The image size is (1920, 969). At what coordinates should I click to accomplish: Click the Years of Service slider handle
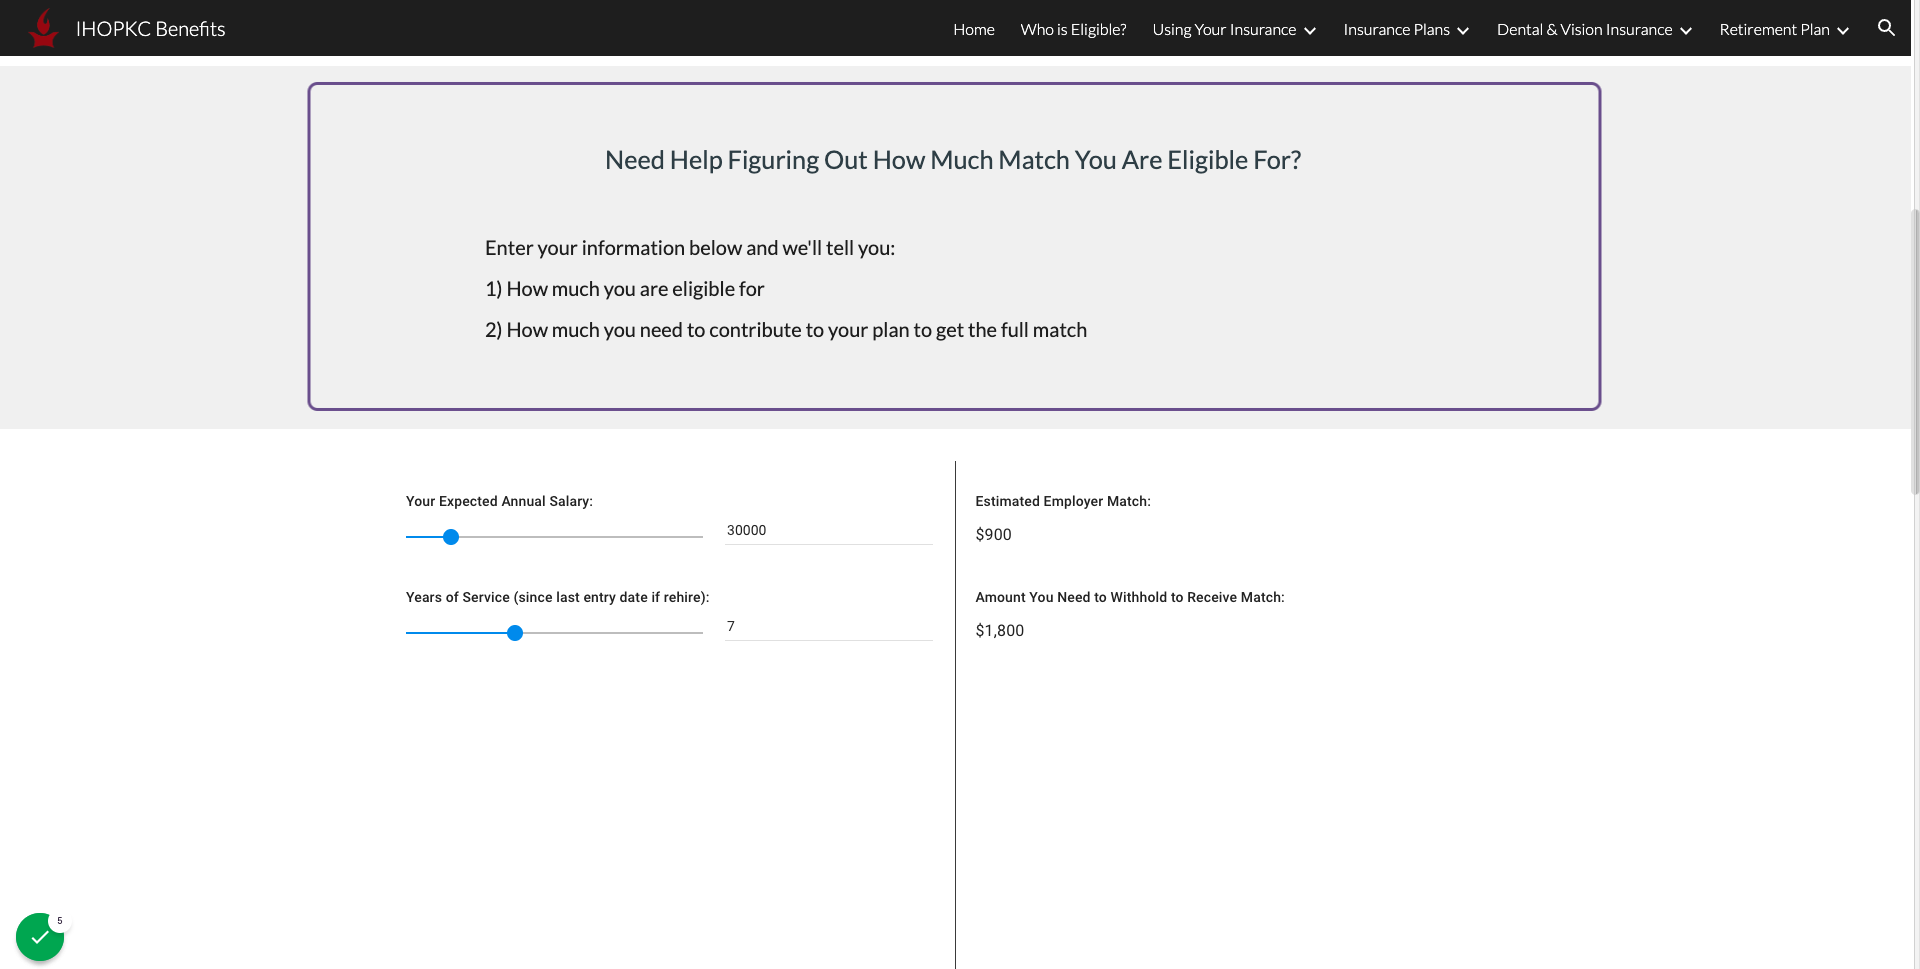click(x=515, y=633)
